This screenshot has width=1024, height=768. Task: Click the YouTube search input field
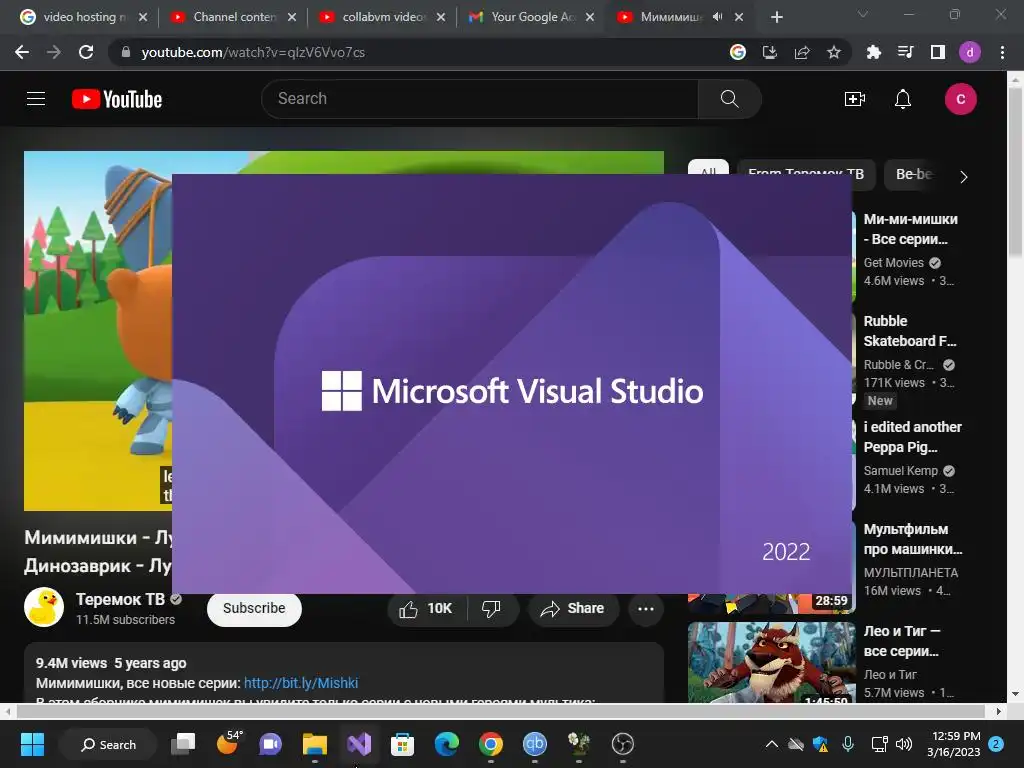tap(479, 99)
